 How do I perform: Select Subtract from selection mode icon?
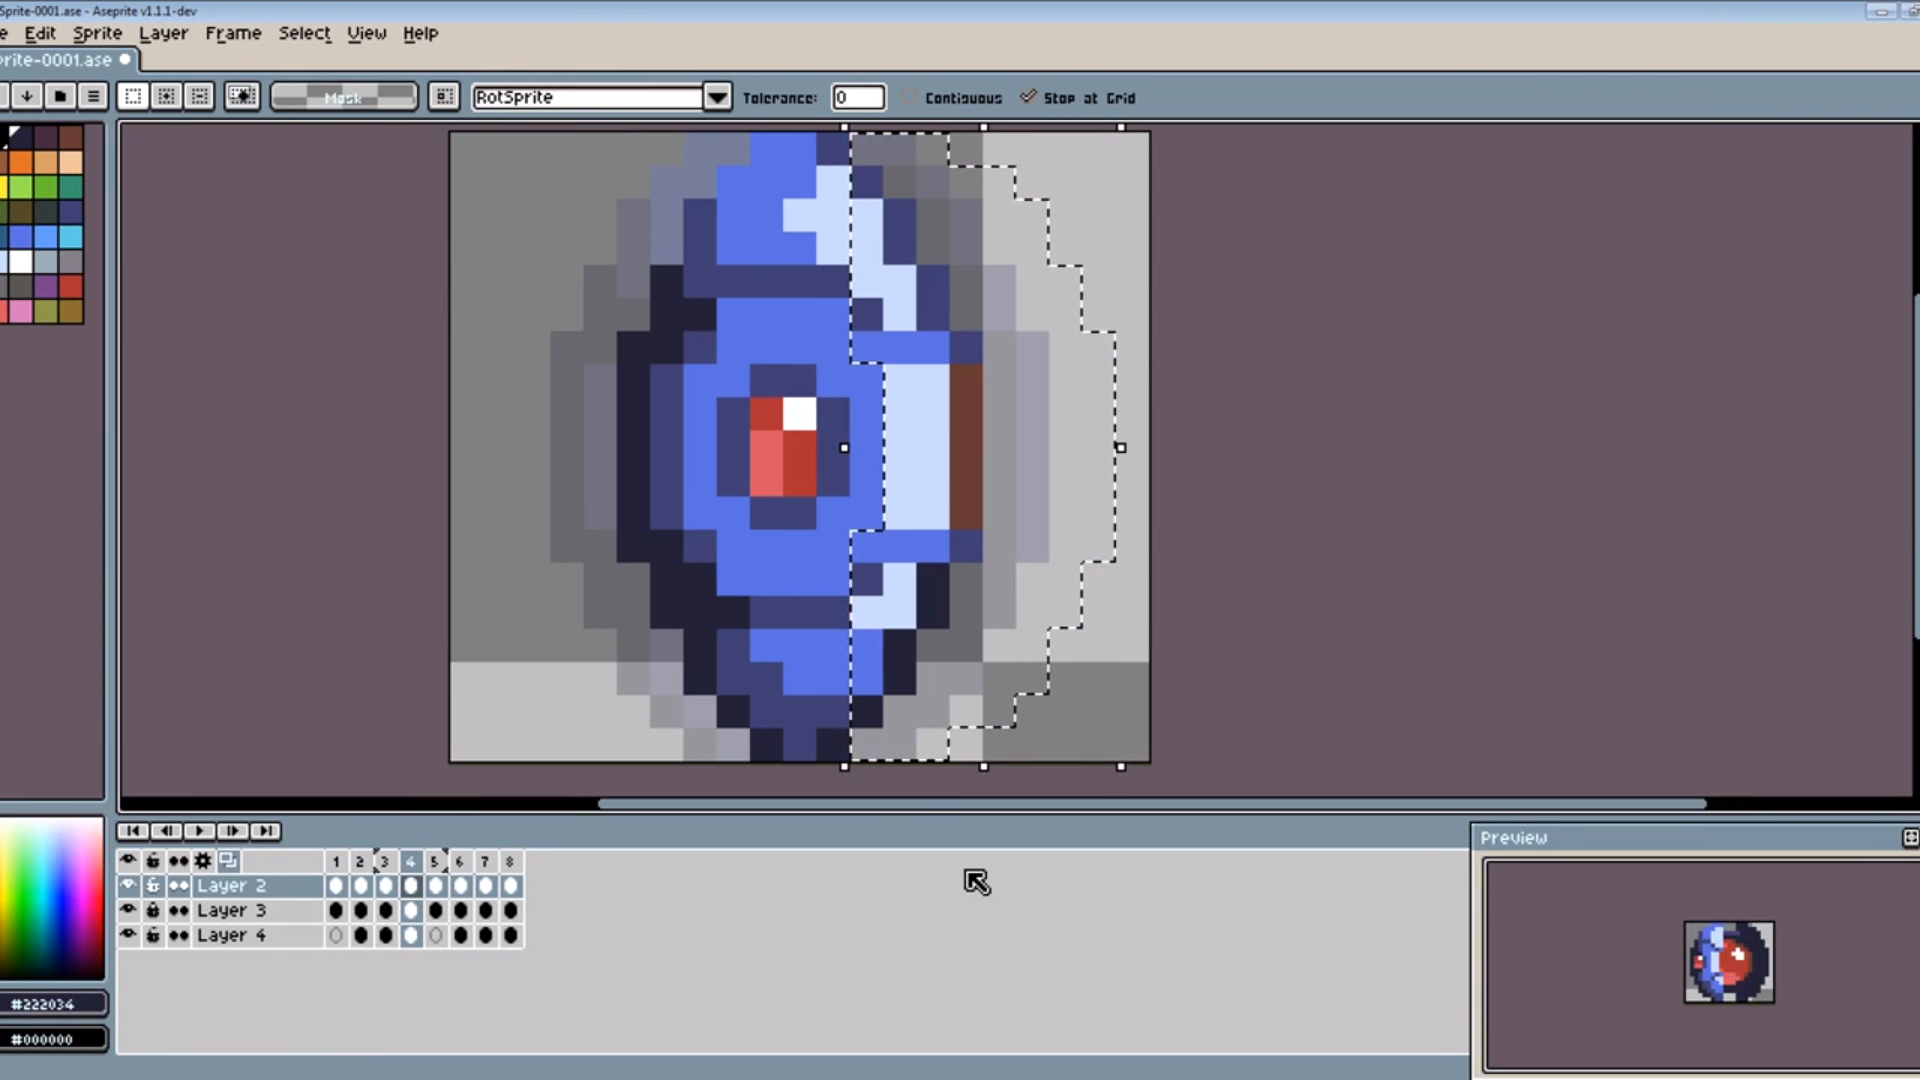[x=200, y=96]
